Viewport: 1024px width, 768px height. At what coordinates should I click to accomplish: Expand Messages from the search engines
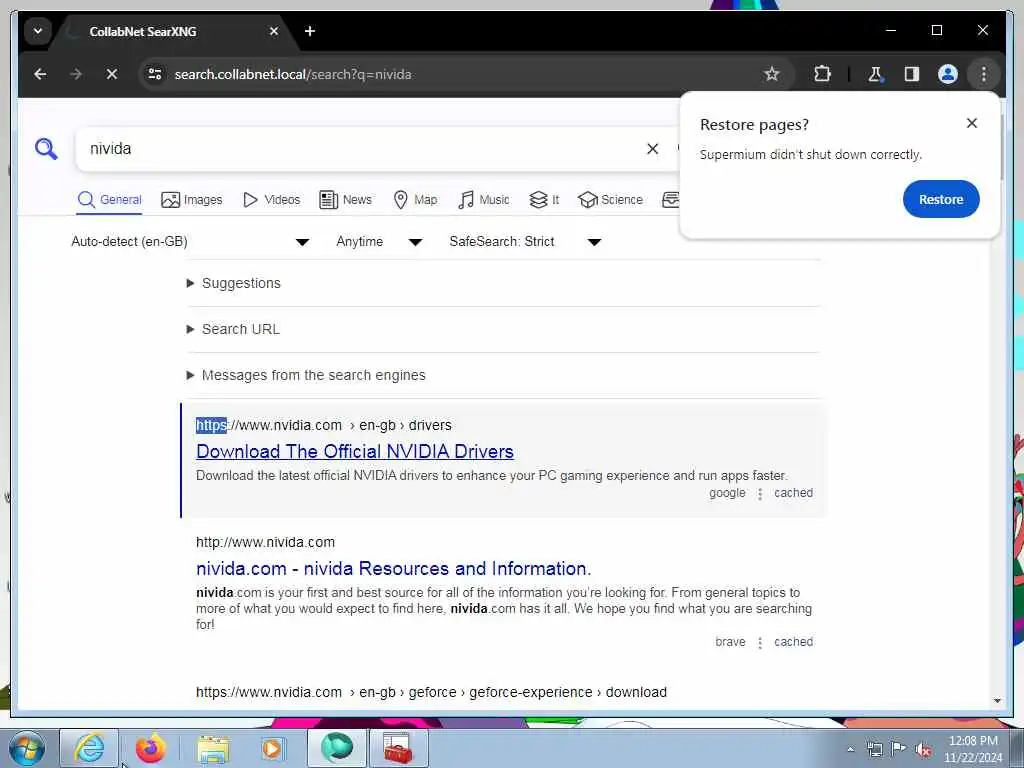pos(306,376)
